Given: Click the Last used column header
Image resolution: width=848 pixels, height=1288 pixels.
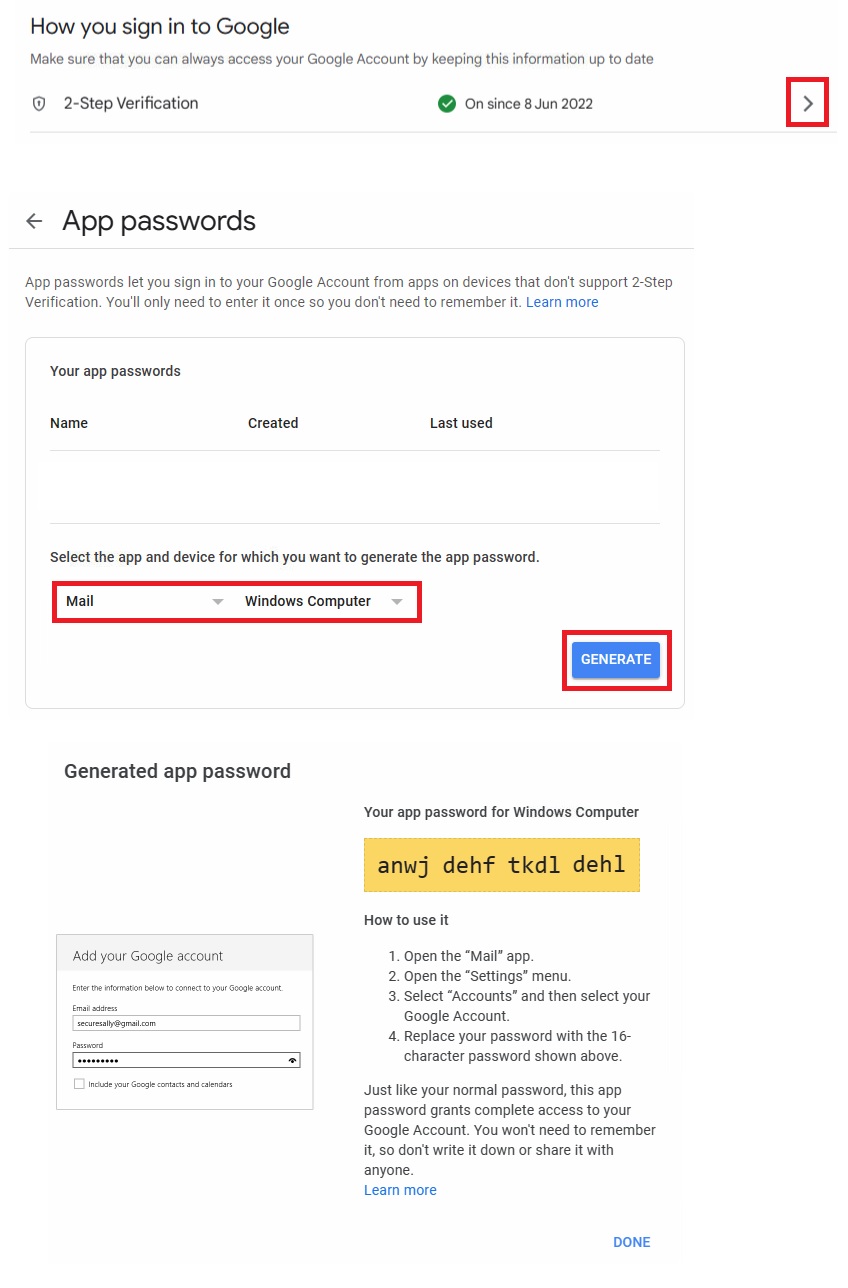Looking at the screenshot, I should [x=461, y=423].
